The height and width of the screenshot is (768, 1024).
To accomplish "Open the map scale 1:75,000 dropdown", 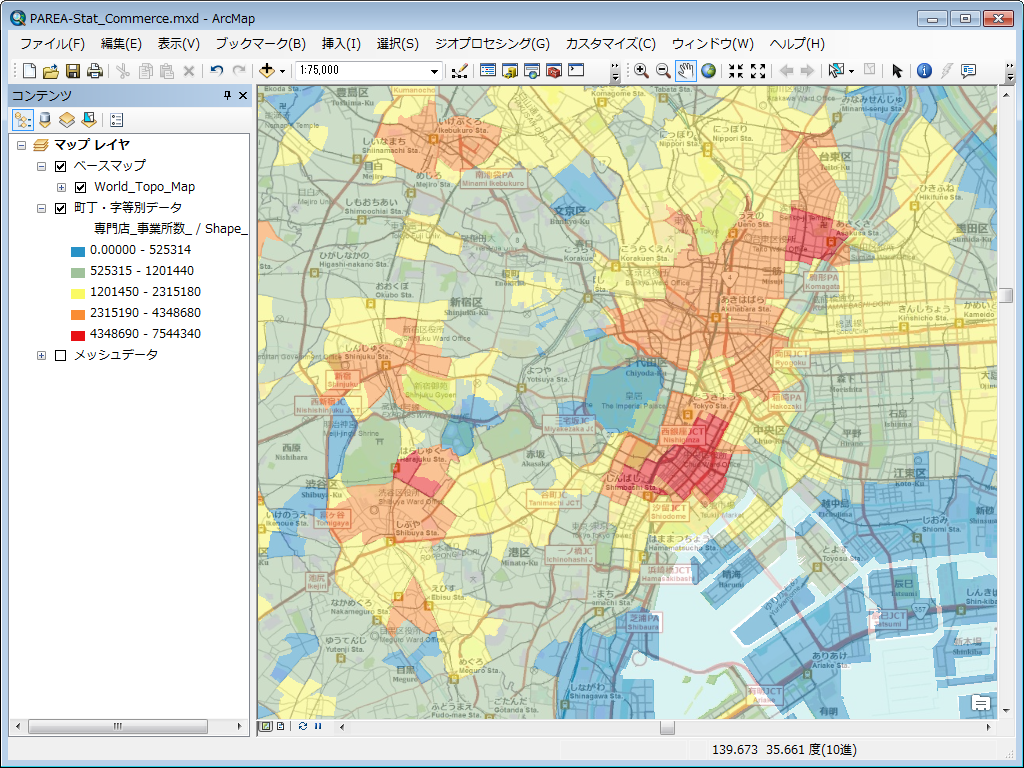I will [x=434, y=71].
